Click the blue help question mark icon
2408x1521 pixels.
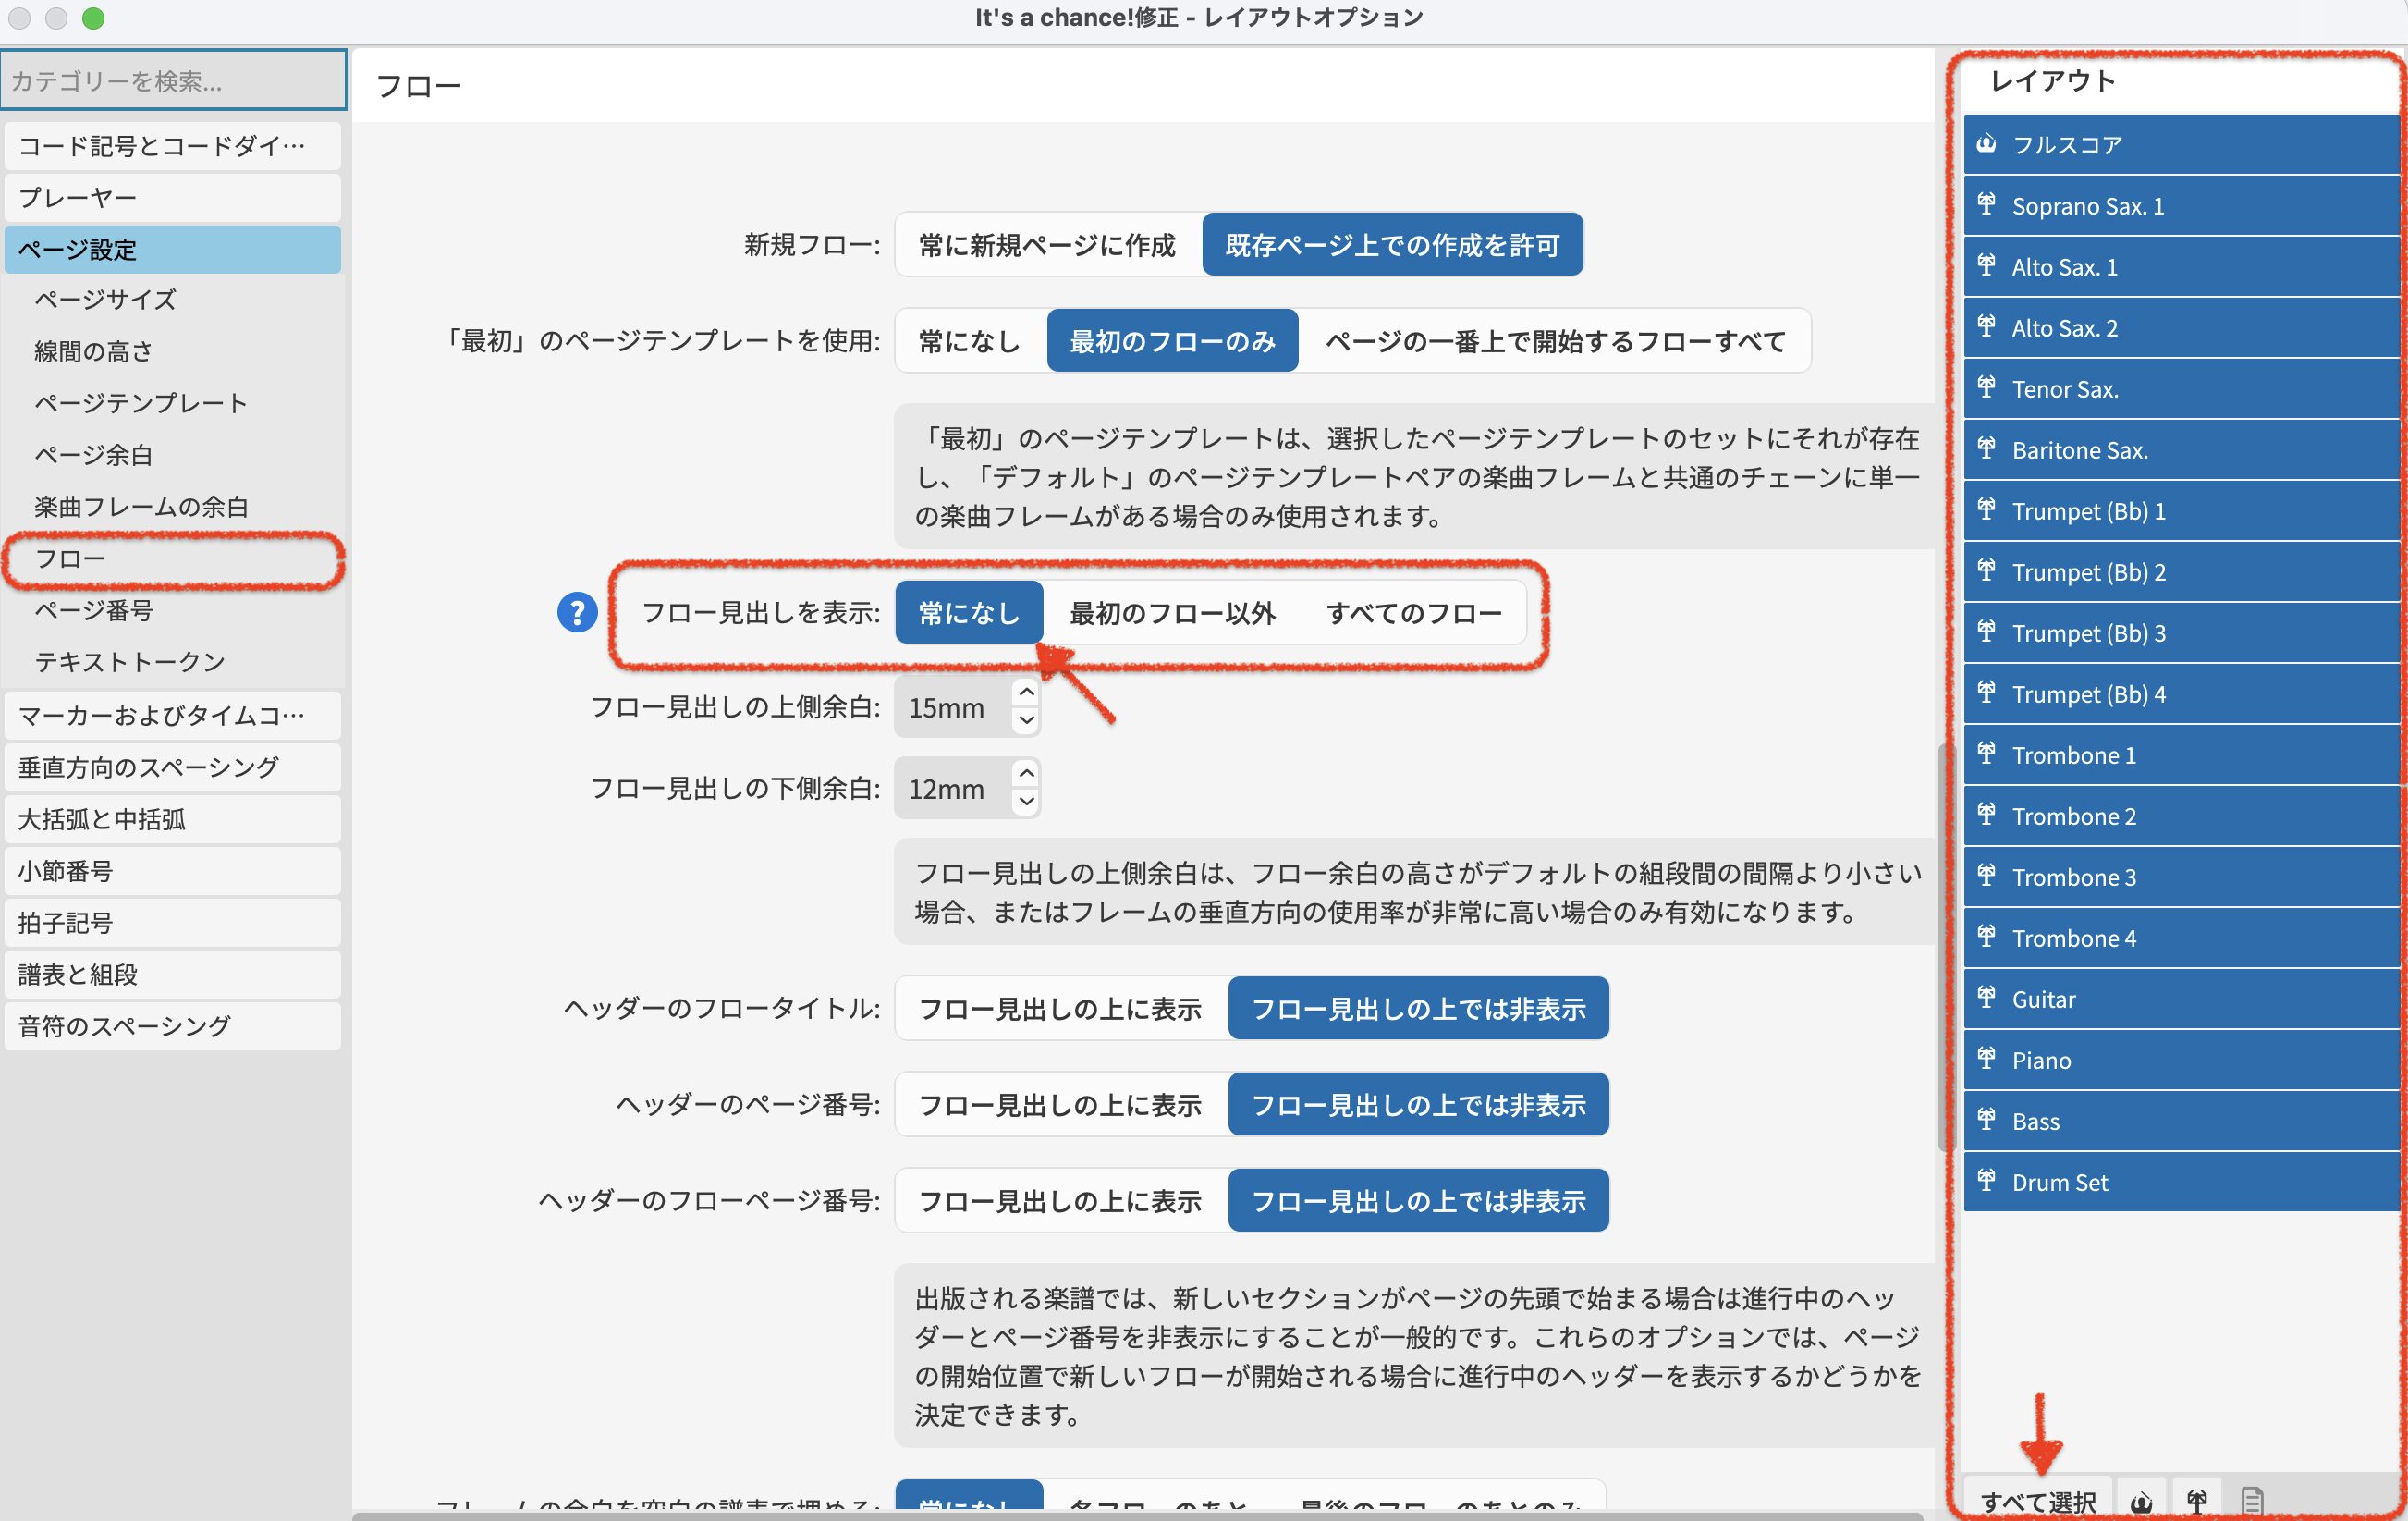click(577, 612)
